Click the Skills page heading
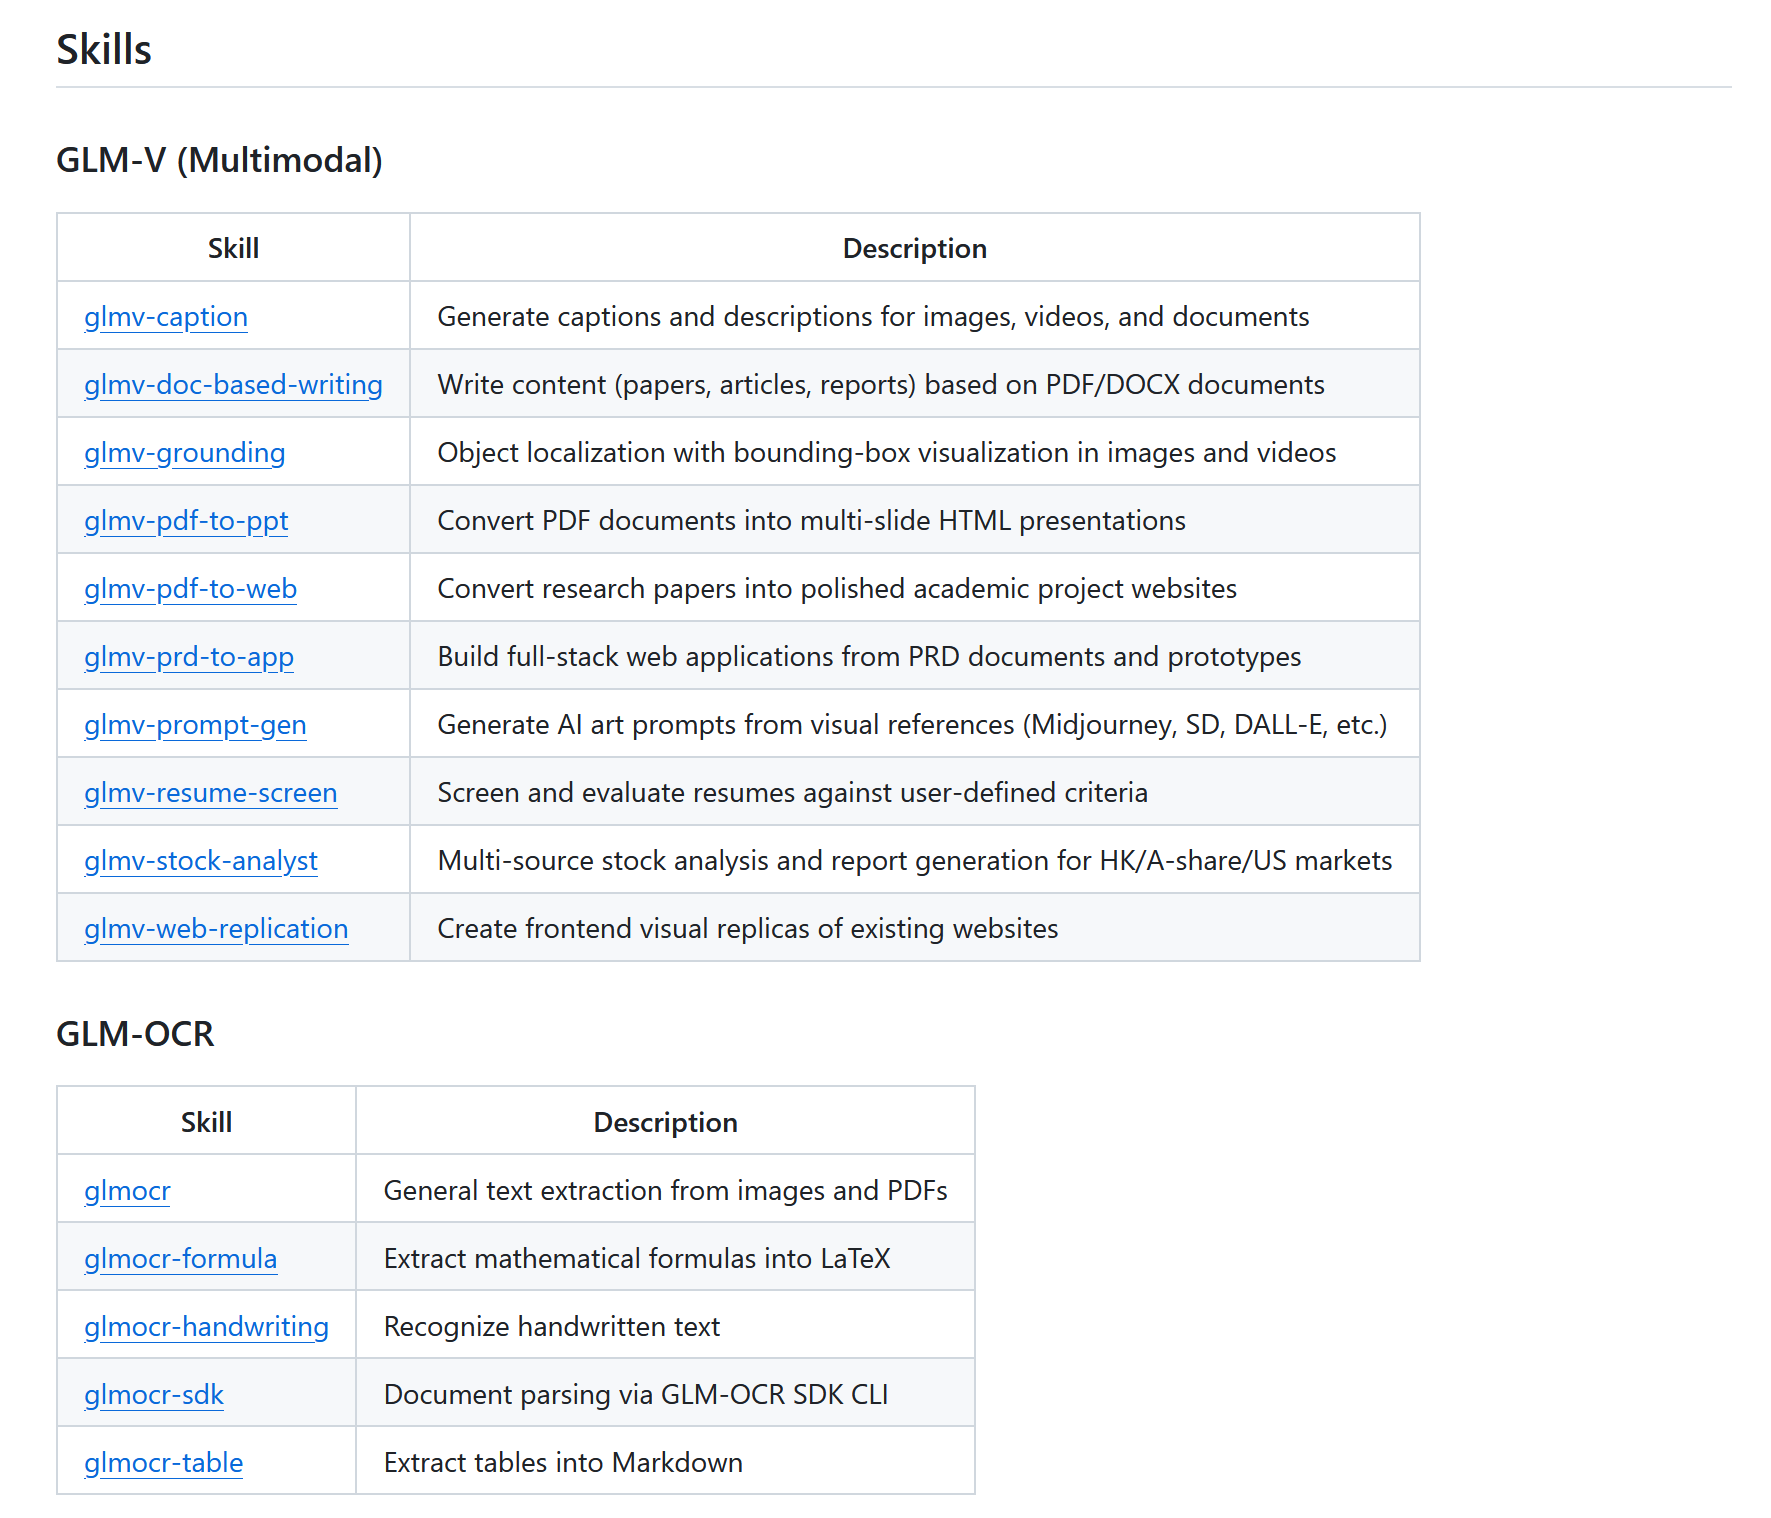Screen dimensions: 1771x1518 [104, 50]
